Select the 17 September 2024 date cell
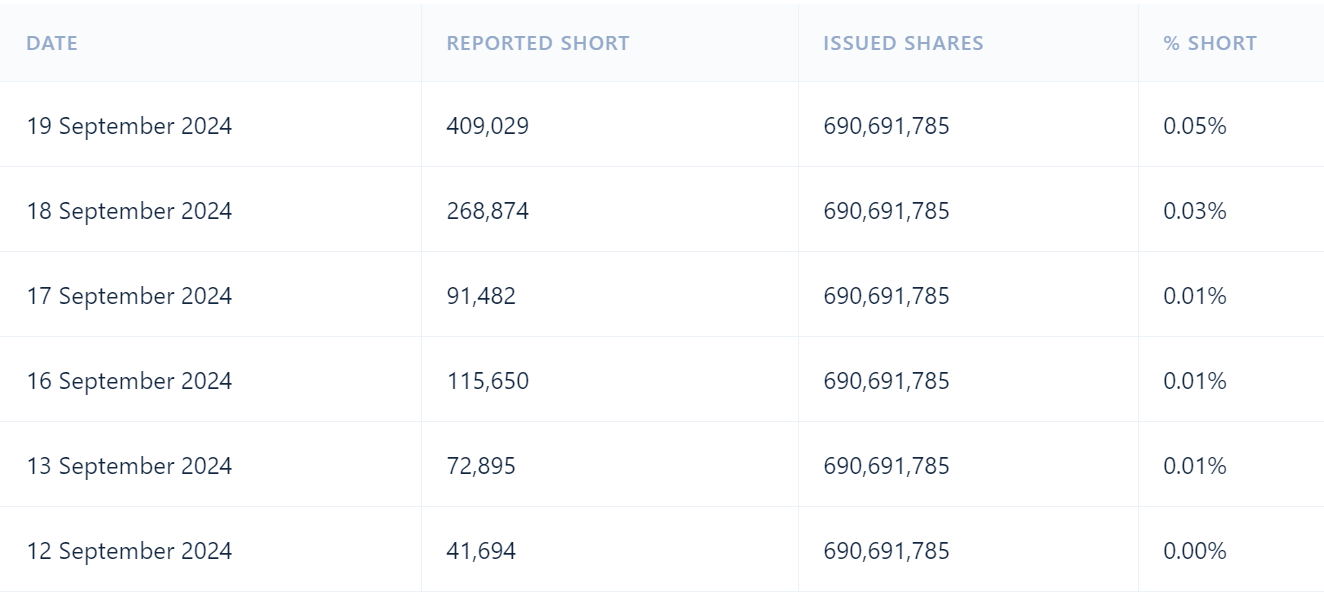 [129, 296]
